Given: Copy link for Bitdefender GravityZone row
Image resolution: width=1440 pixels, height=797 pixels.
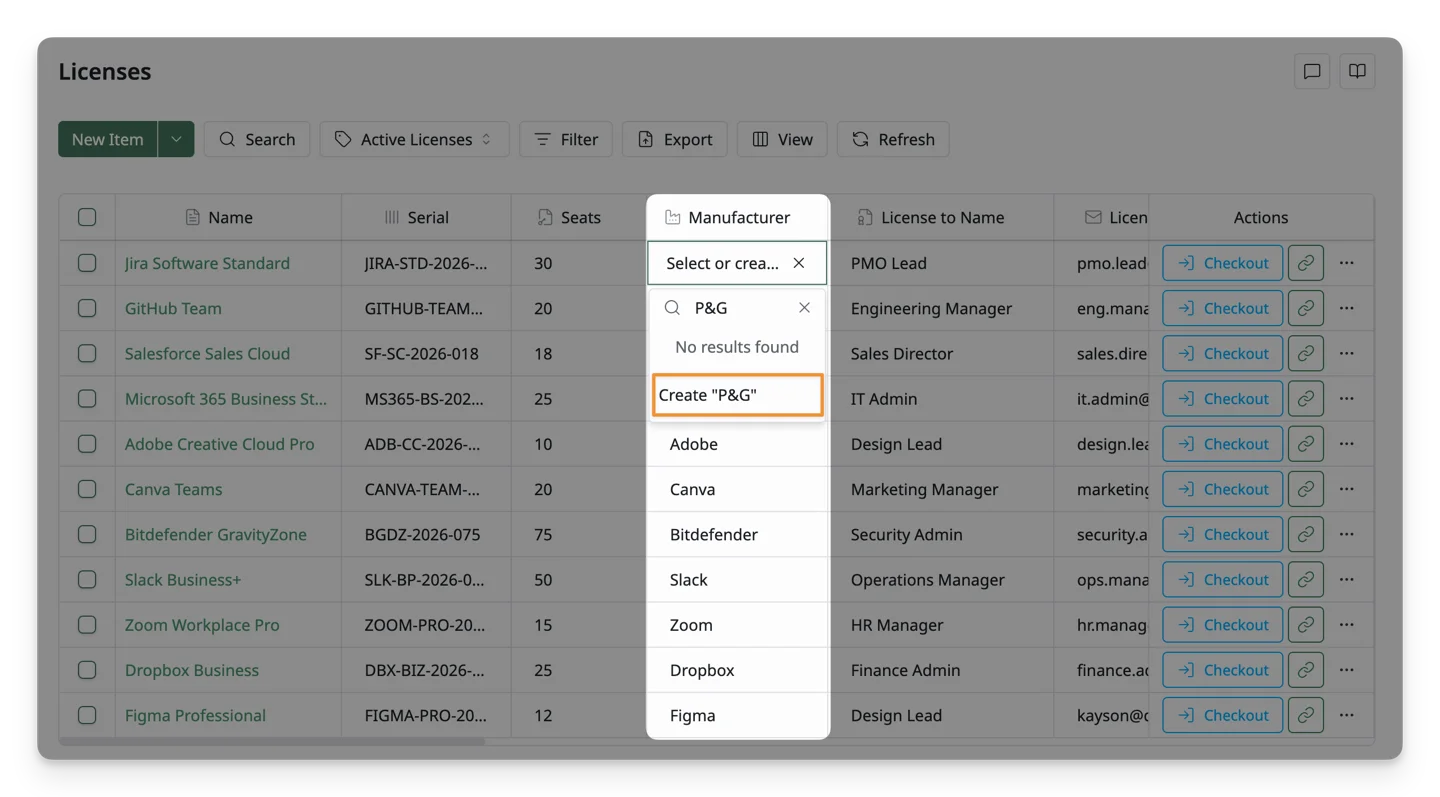Looking at the screenshot, I should [1306, 534].
